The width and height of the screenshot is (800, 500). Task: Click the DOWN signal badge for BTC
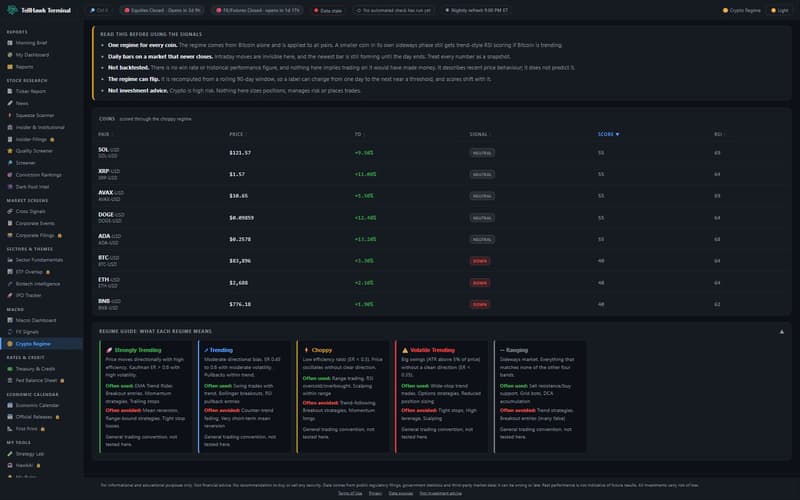(x=480, y=261)
